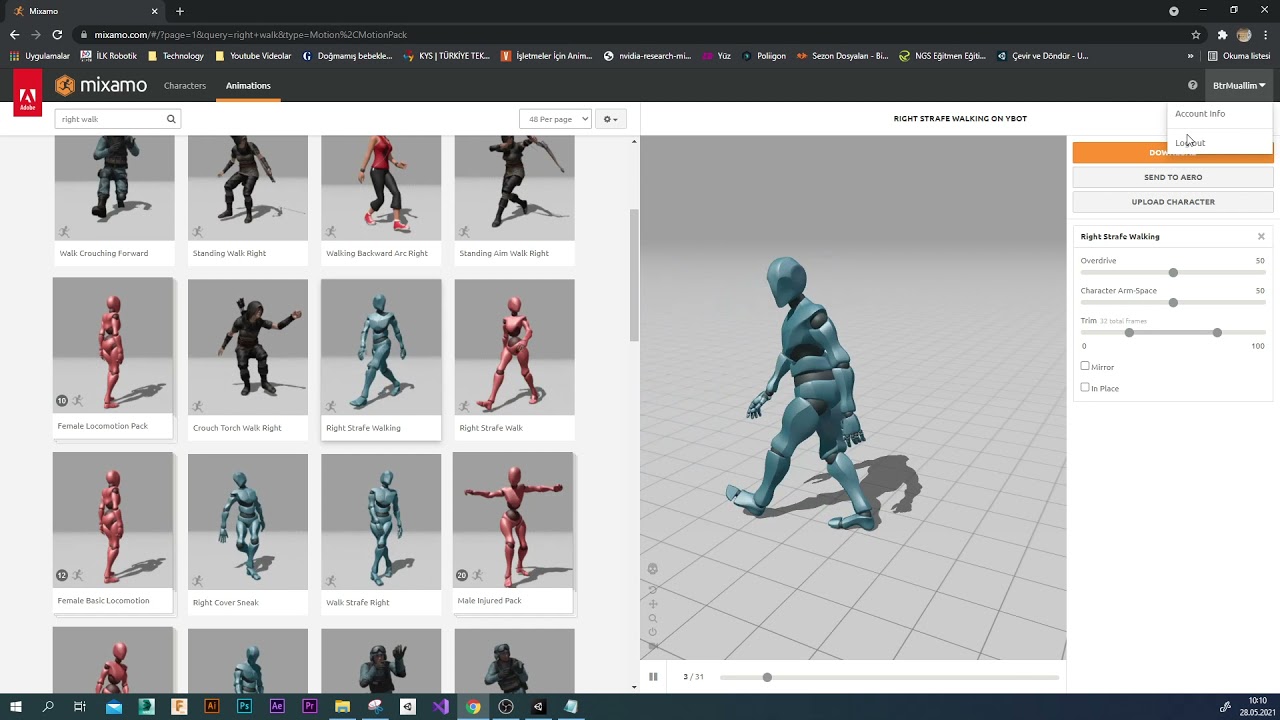
Task: Open the help question mark icon
Action: click(x=1192, y=85)
